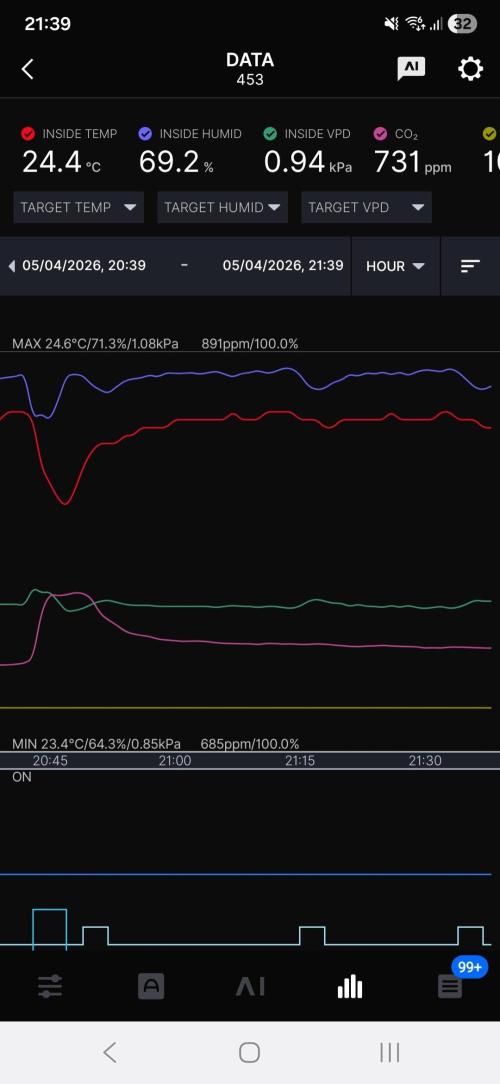
Task: Toggle the CO2 series checkbox
Action: 380,133
